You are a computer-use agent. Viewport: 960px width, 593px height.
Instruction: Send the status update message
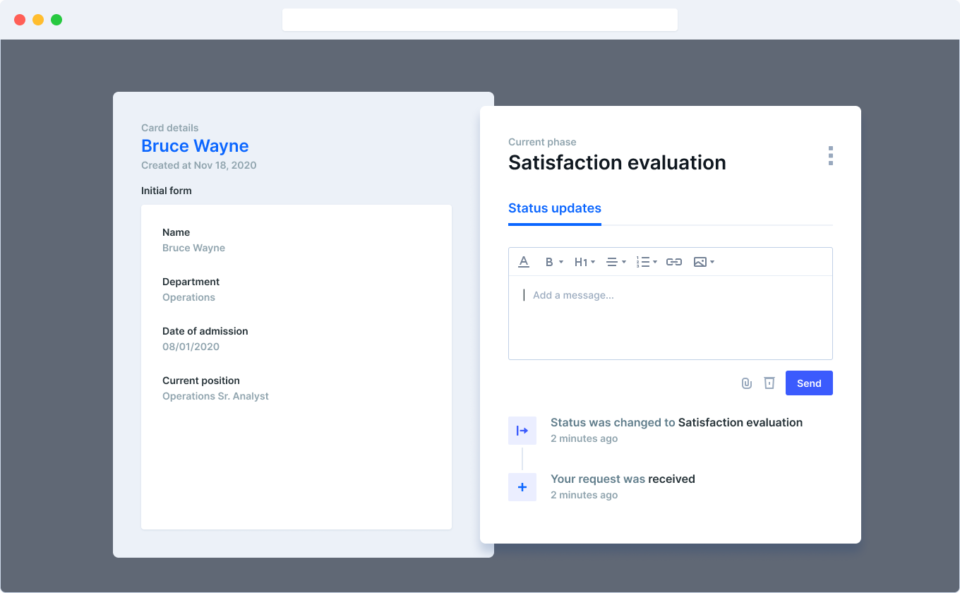point(808,382)
